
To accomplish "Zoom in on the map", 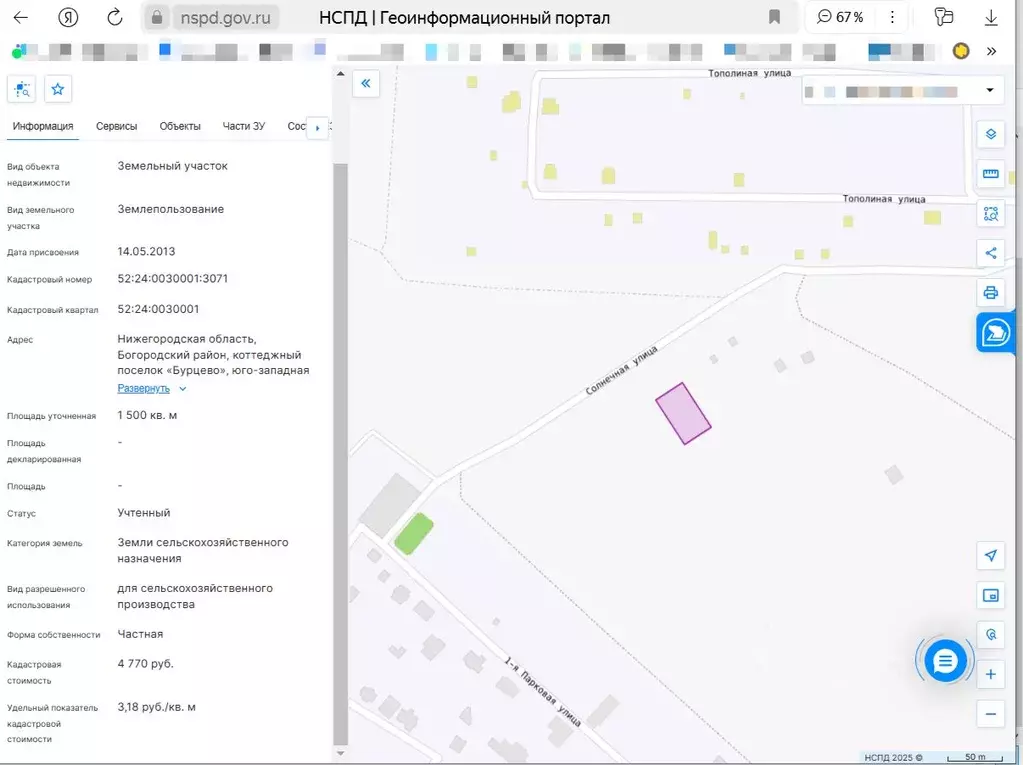I will click(x=990, y=674).
